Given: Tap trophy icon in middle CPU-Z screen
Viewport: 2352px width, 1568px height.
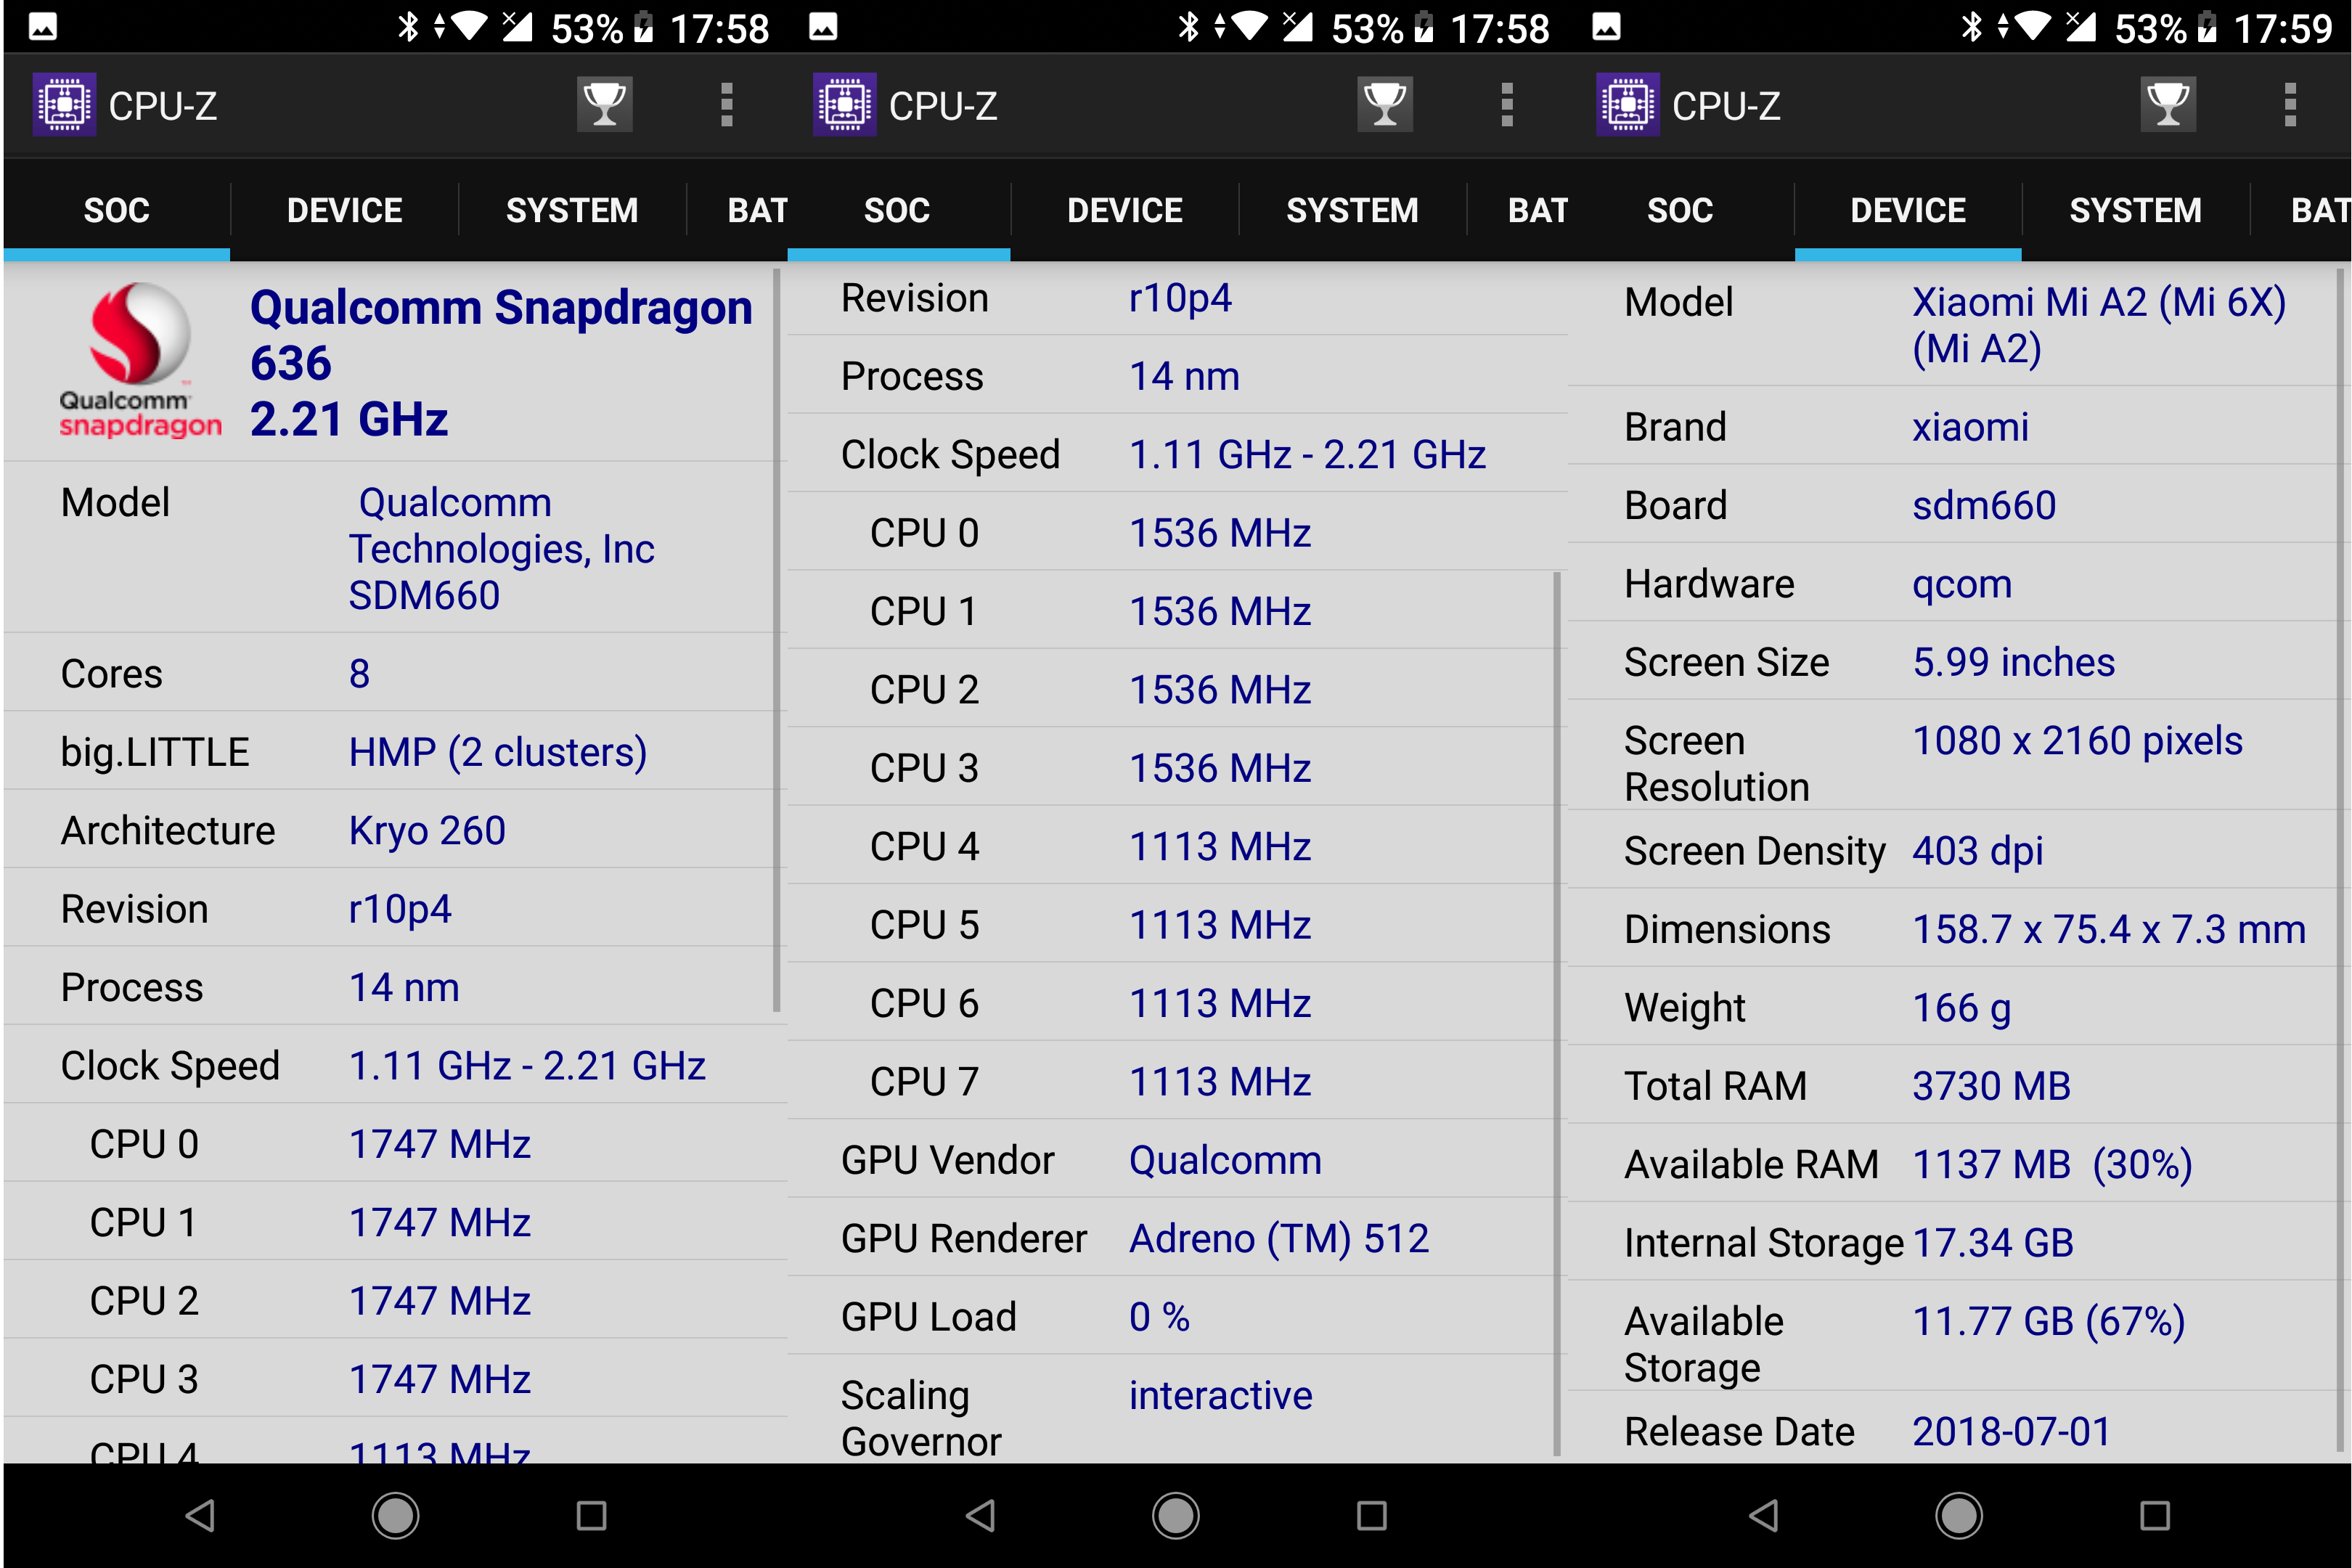Looking at the screenshot, I should 1385,105.
